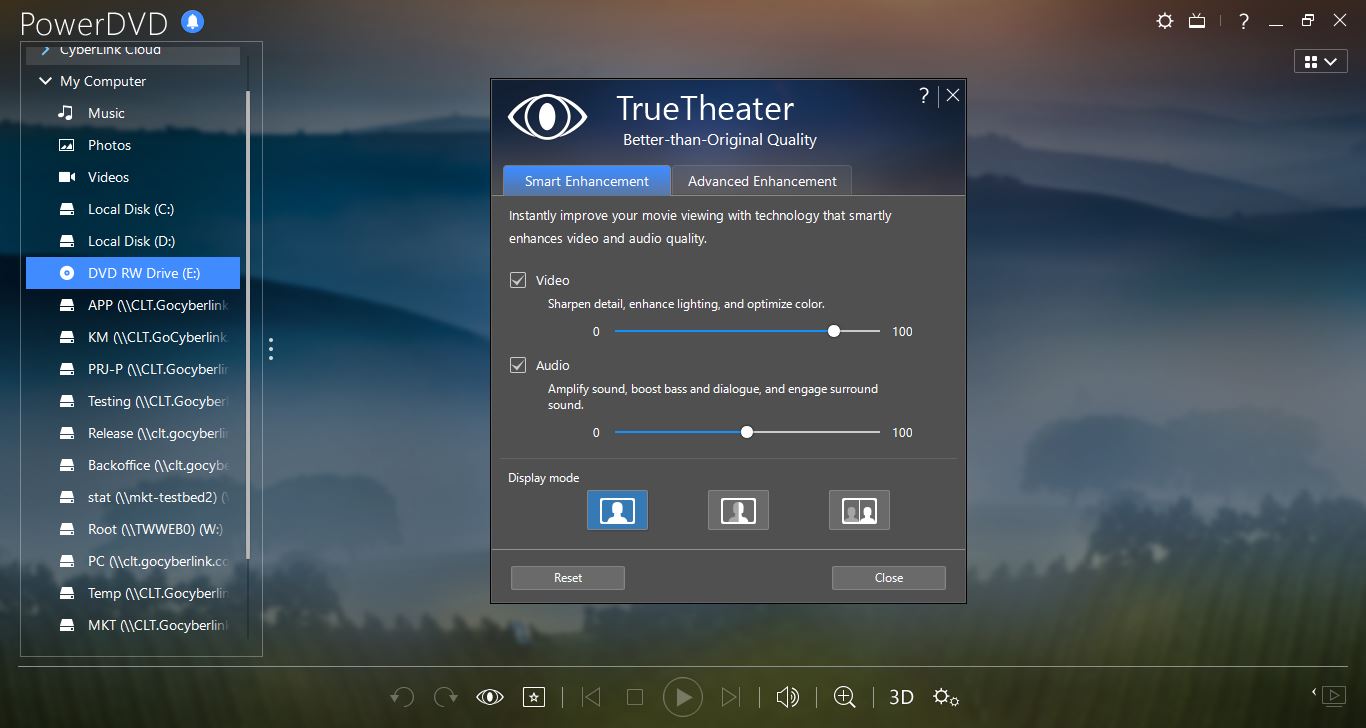The height and width of the screenshot is (728, 1366).
Task: Click the TrueTheater eye icon in playback bar
Action: [x=490, y=697]
